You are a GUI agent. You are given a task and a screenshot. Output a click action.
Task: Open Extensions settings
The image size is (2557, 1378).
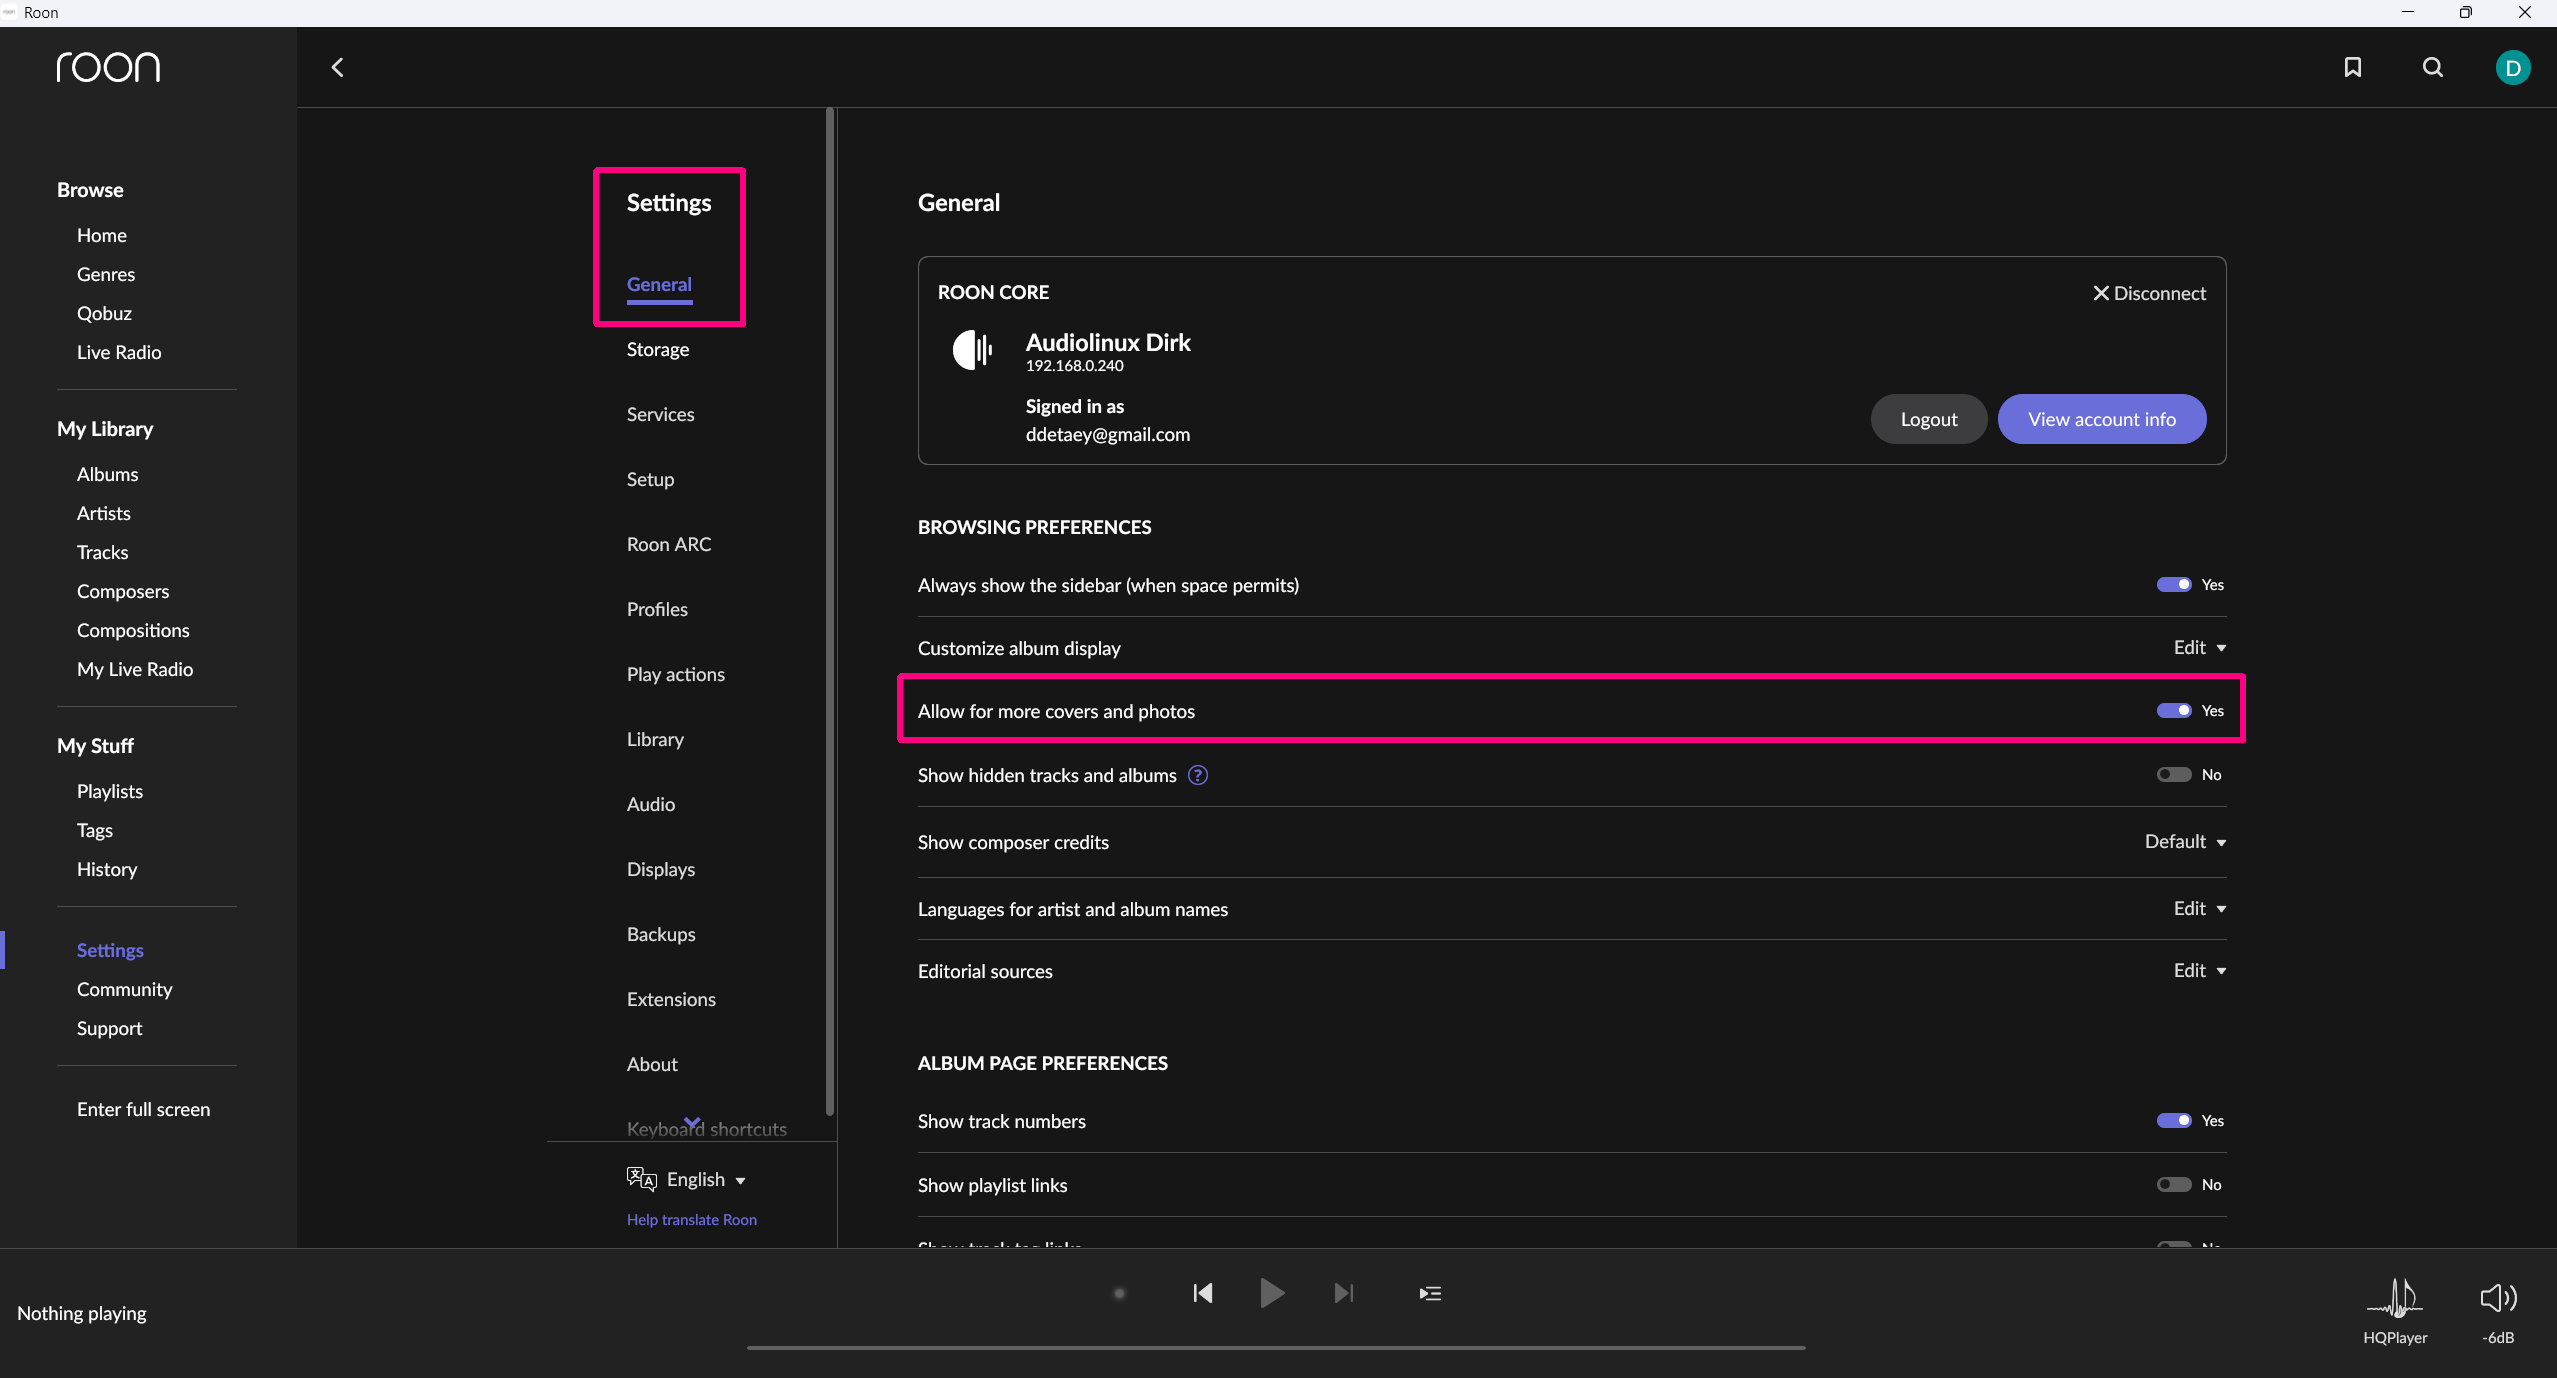671,1000
